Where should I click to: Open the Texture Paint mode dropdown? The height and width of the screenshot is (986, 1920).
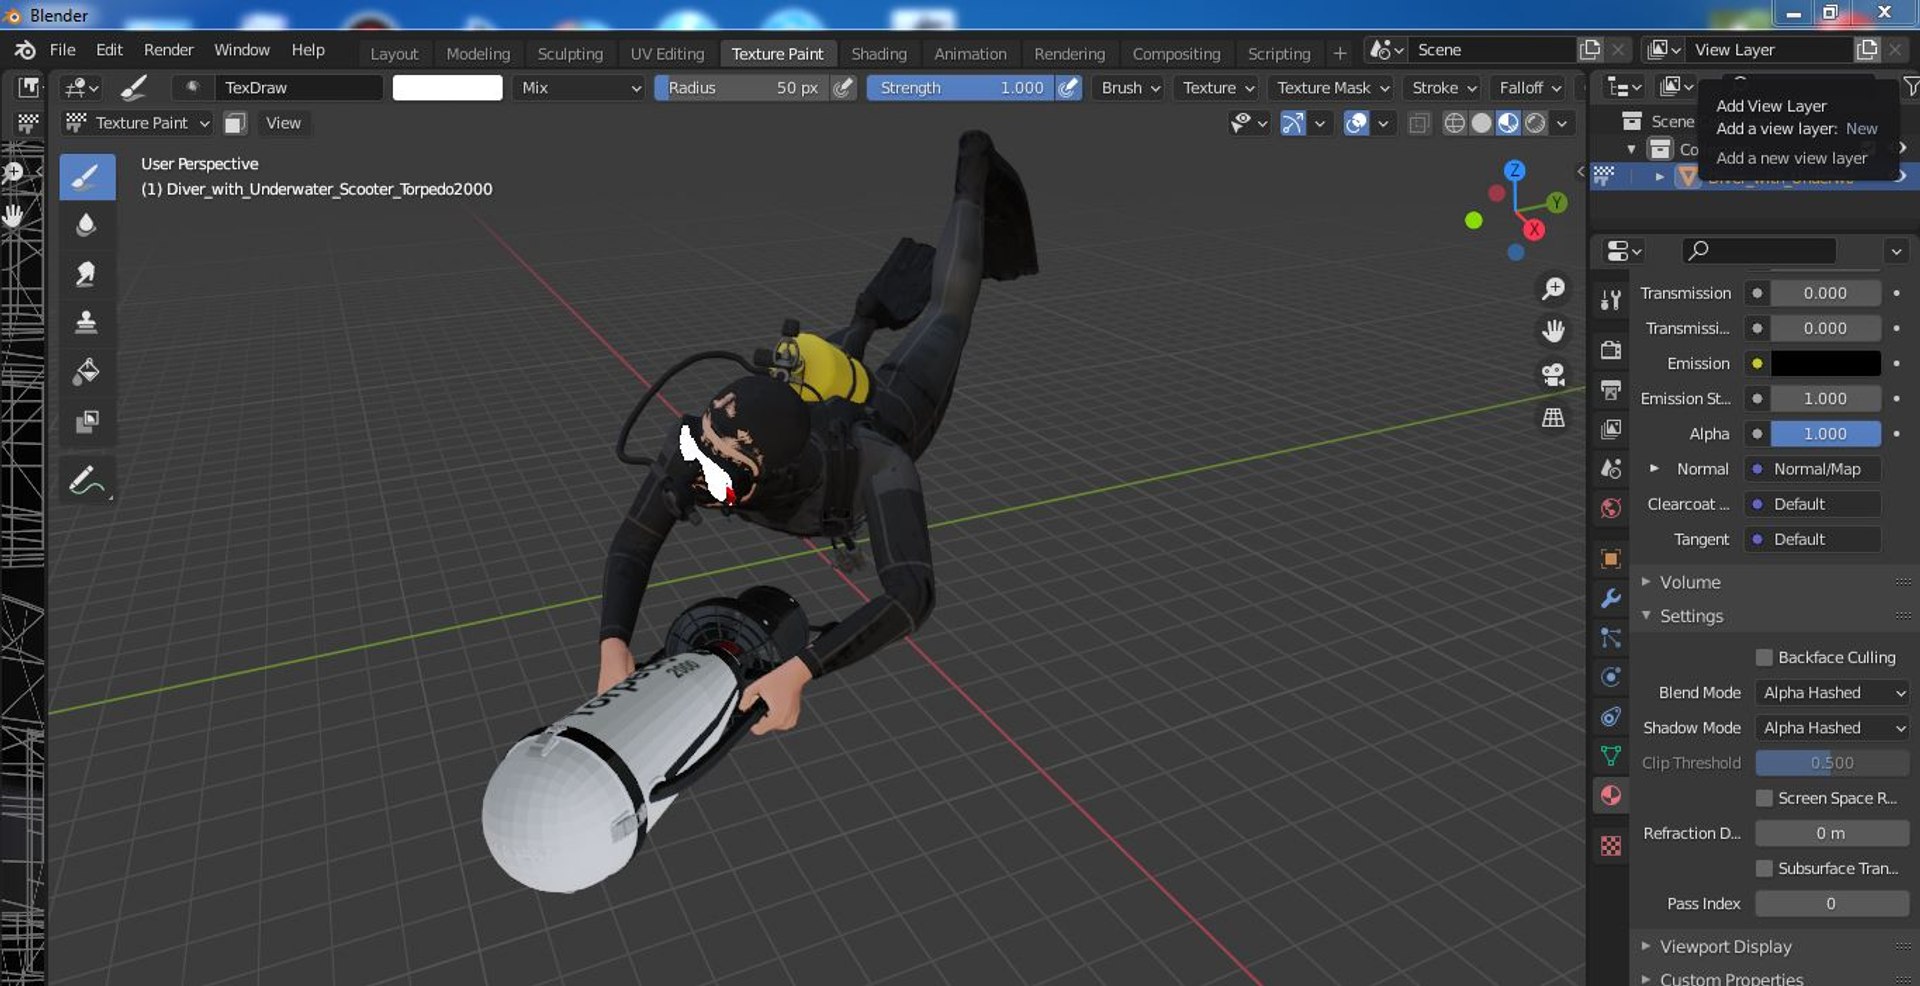click(137, 123)
